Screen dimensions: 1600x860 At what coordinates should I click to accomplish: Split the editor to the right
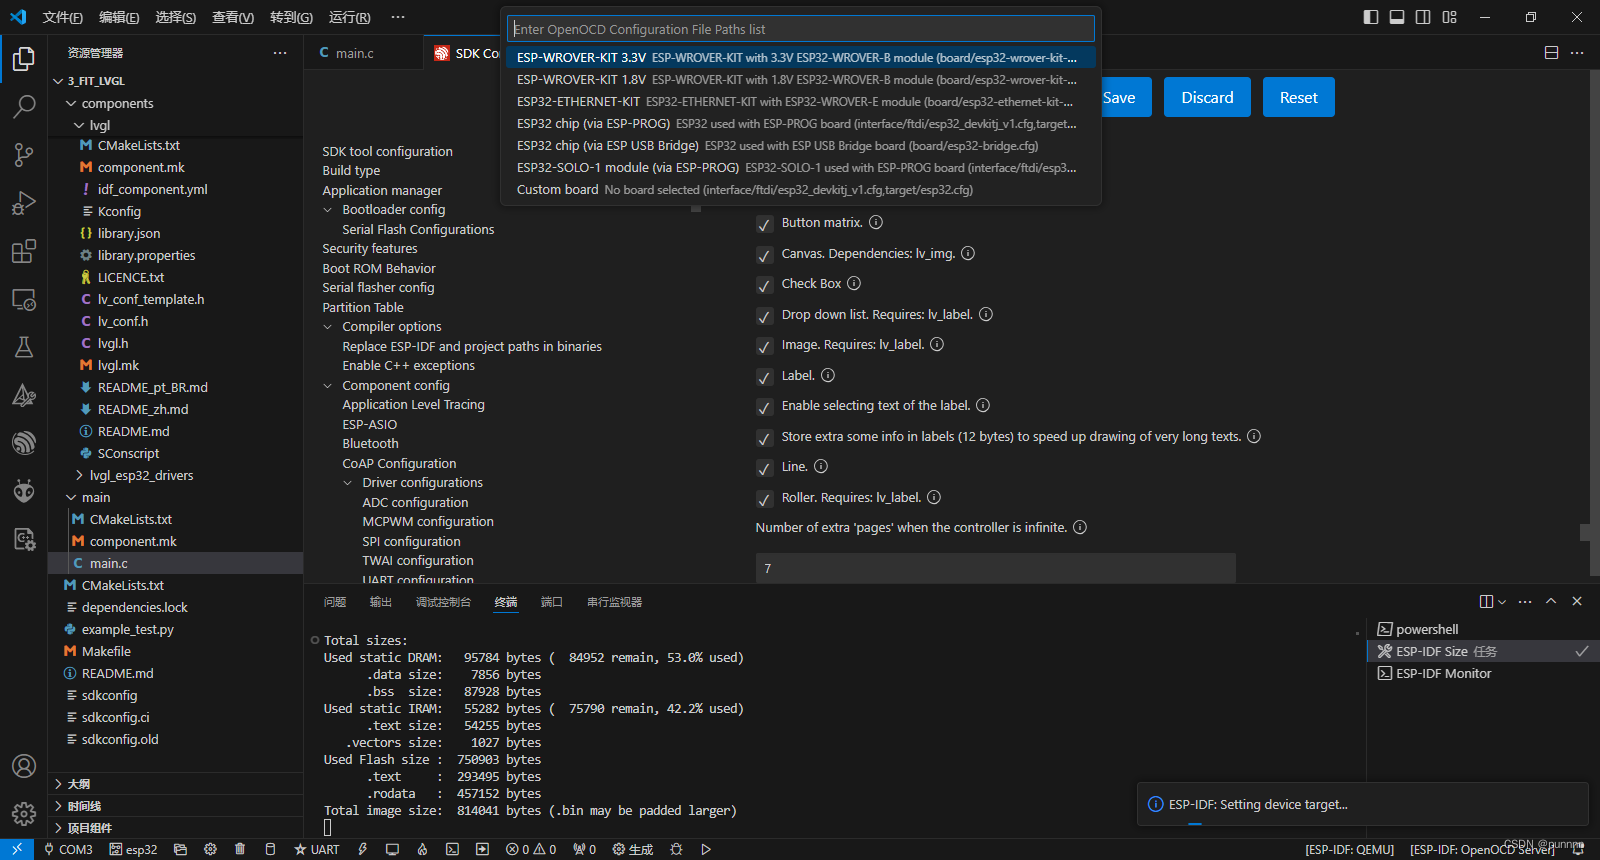1552,52
